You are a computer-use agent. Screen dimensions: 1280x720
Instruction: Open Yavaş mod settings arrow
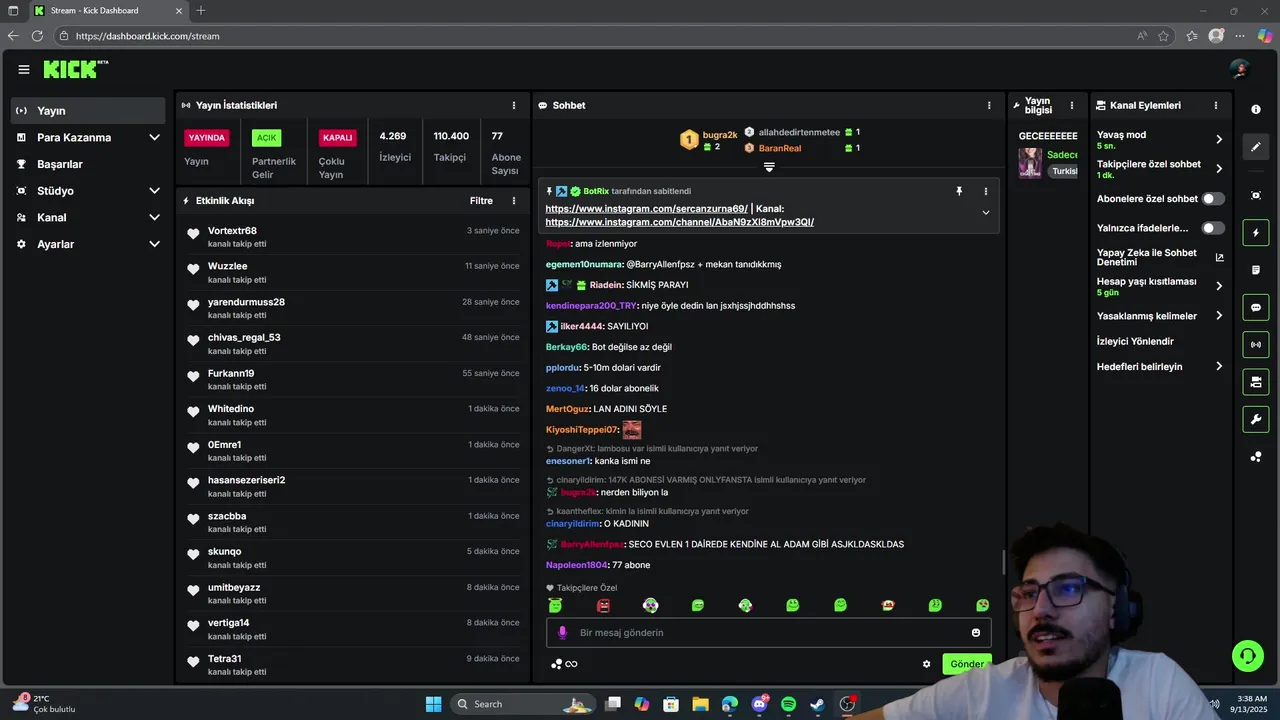click(1219, 139)
